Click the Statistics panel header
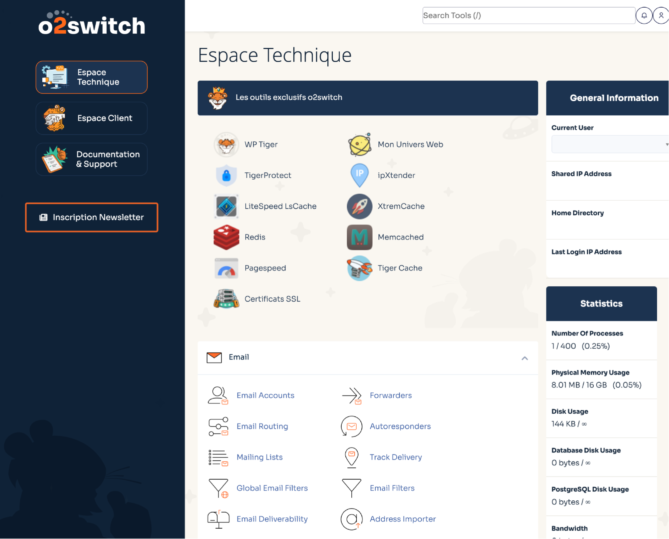 point(602,304)
